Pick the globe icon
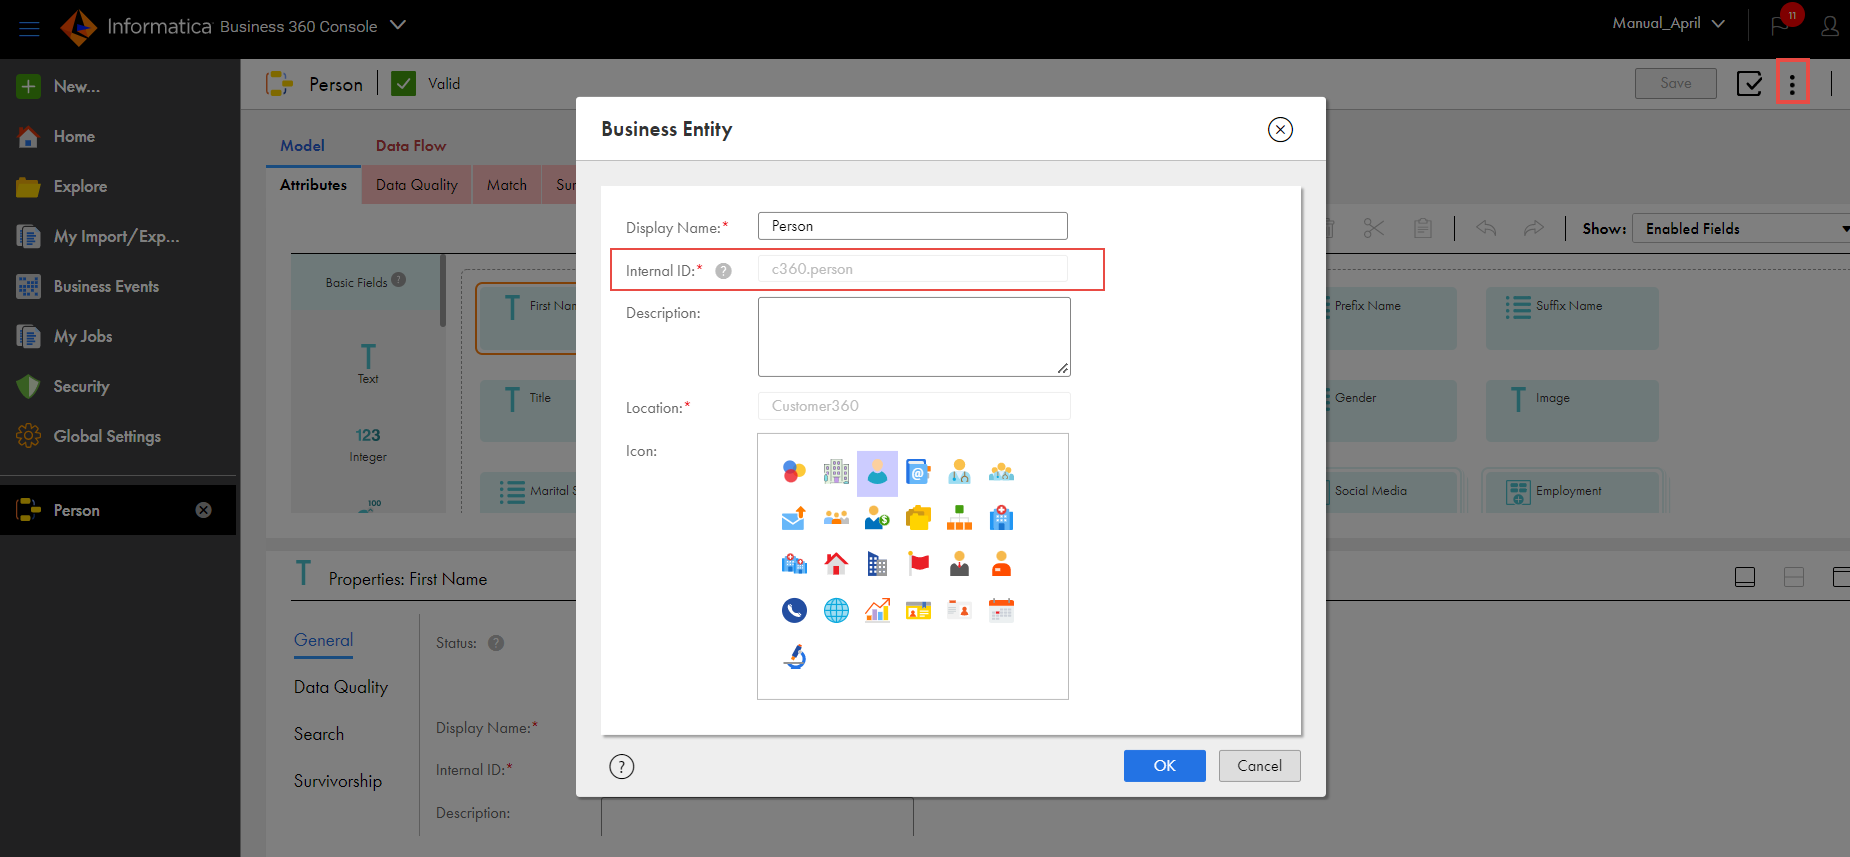1850x857 pixels. coord(836,610)
